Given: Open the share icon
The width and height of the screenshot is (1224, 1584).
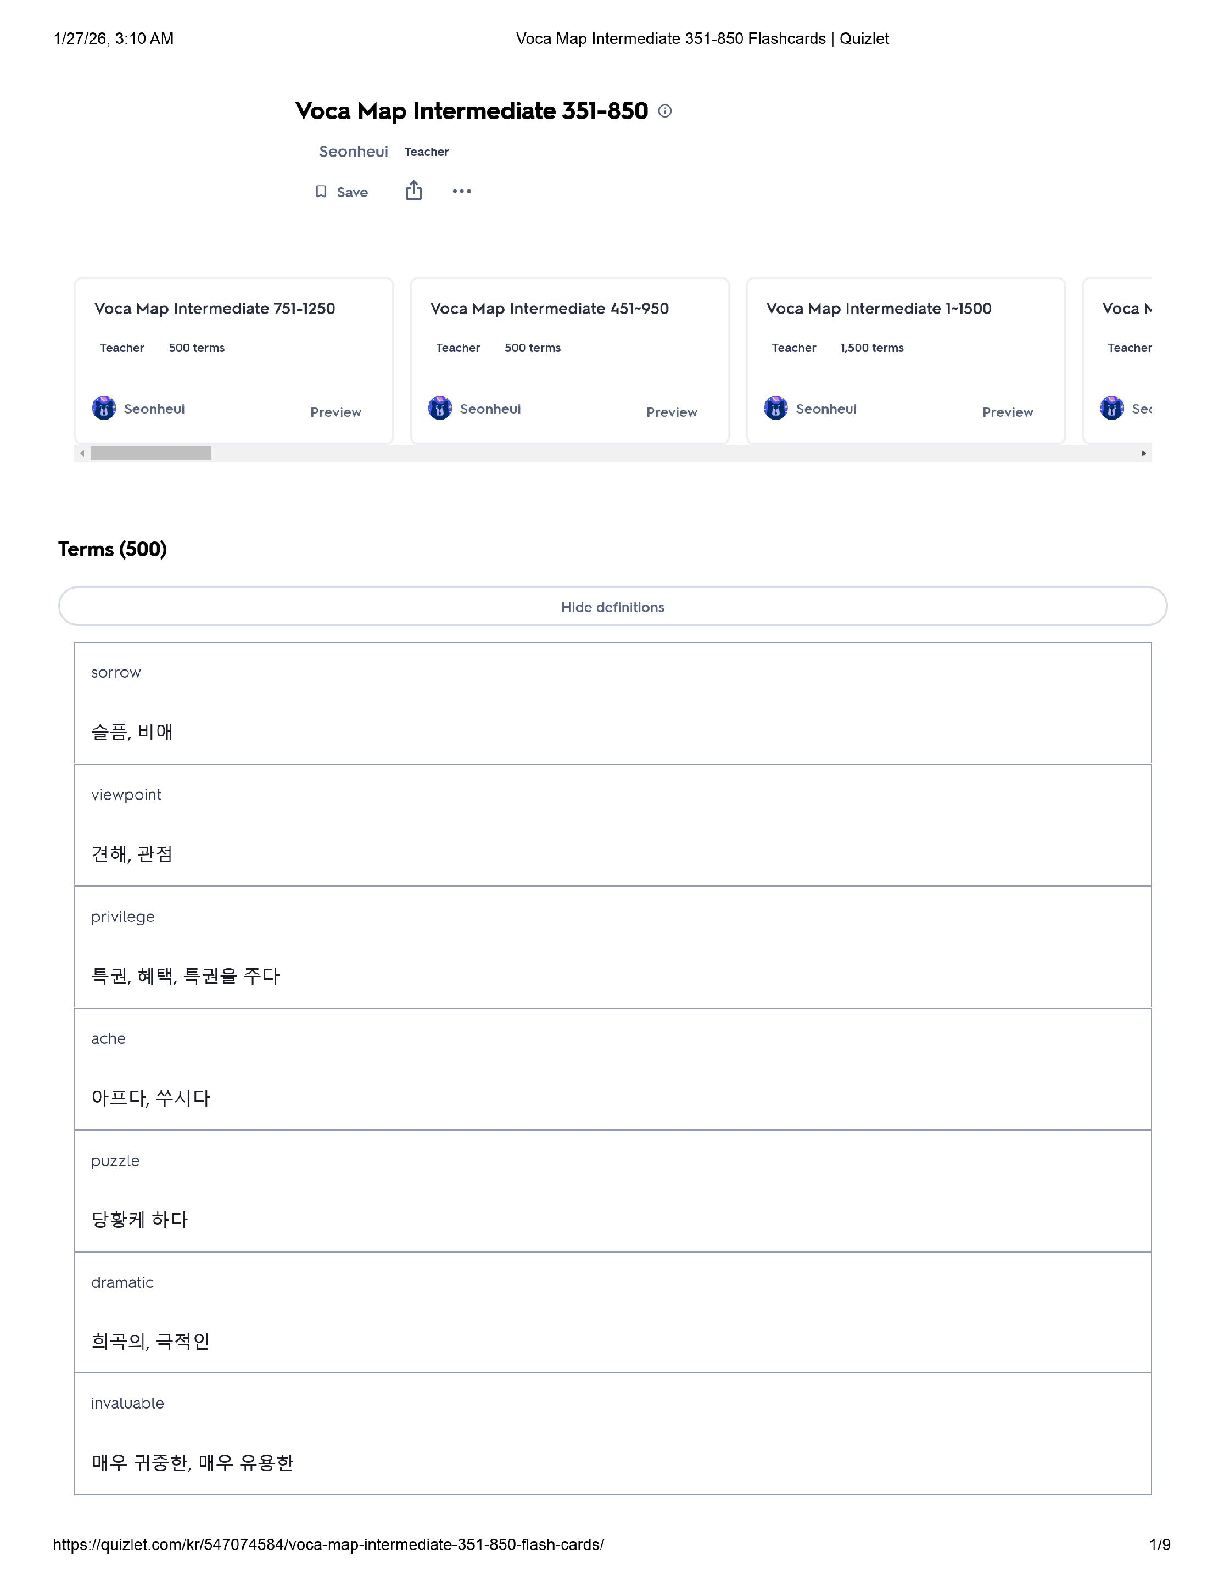Looking at the screenshot, I should pos(414,191).
